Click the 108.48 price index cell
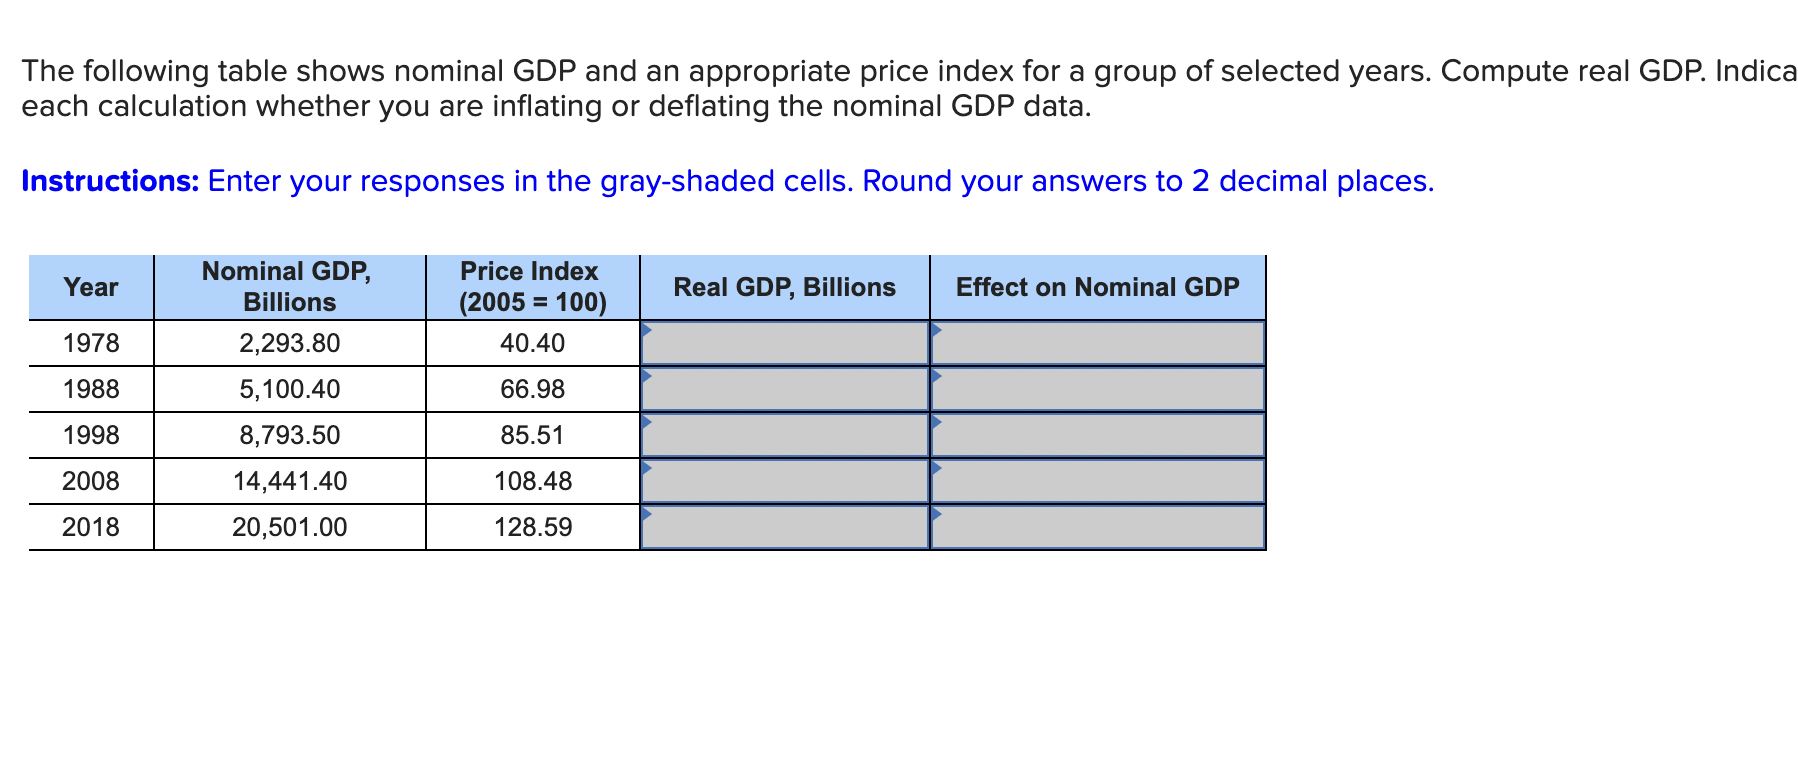 coord(533,481)
